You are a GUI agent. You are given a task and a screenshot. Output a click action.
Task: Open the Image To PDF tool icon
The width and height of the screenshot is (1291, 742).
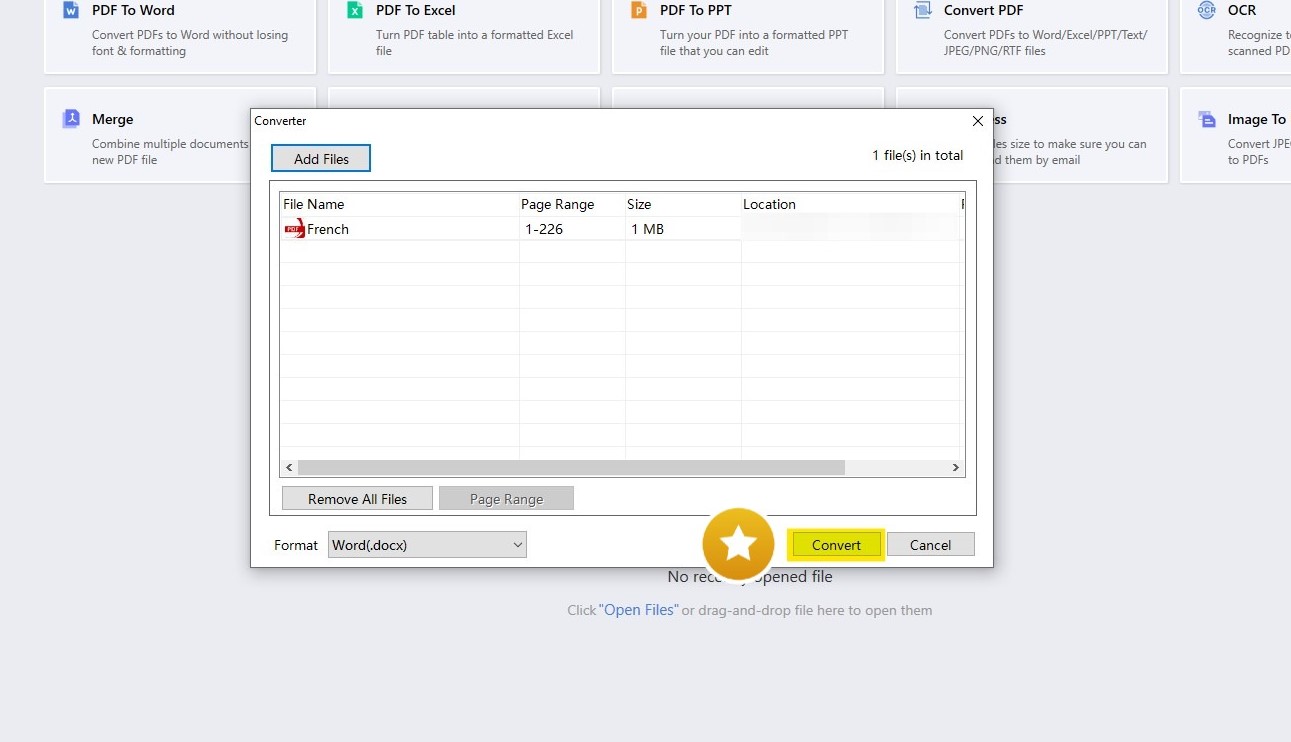1207,119
